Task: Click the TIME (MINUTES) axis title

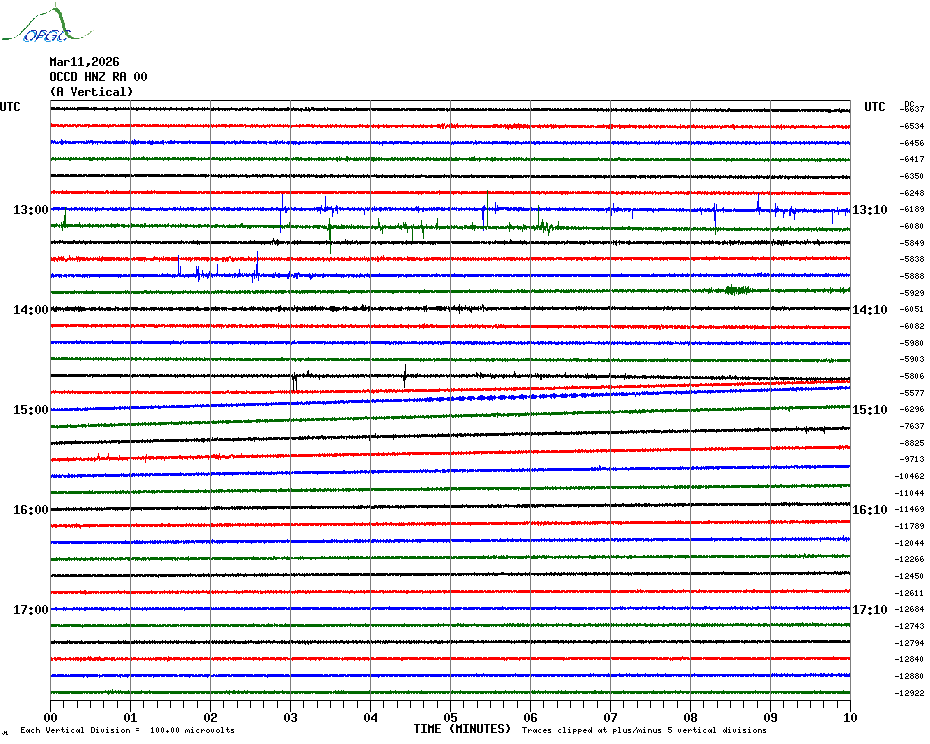Action: pyautogui.click(x=462, y=729)
